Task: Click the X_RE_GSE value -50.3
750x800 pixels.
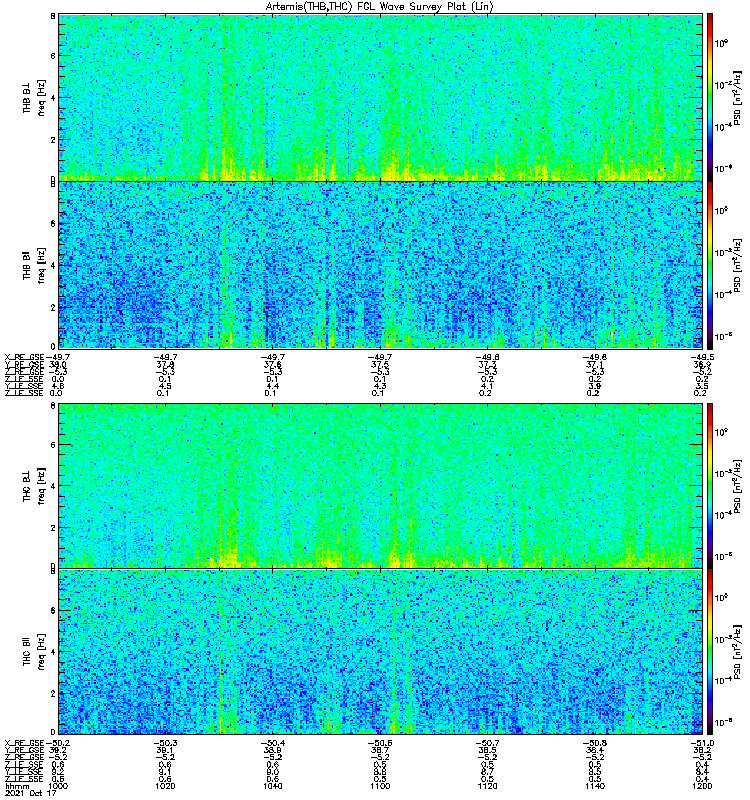Action: click(x=165, y=743)
